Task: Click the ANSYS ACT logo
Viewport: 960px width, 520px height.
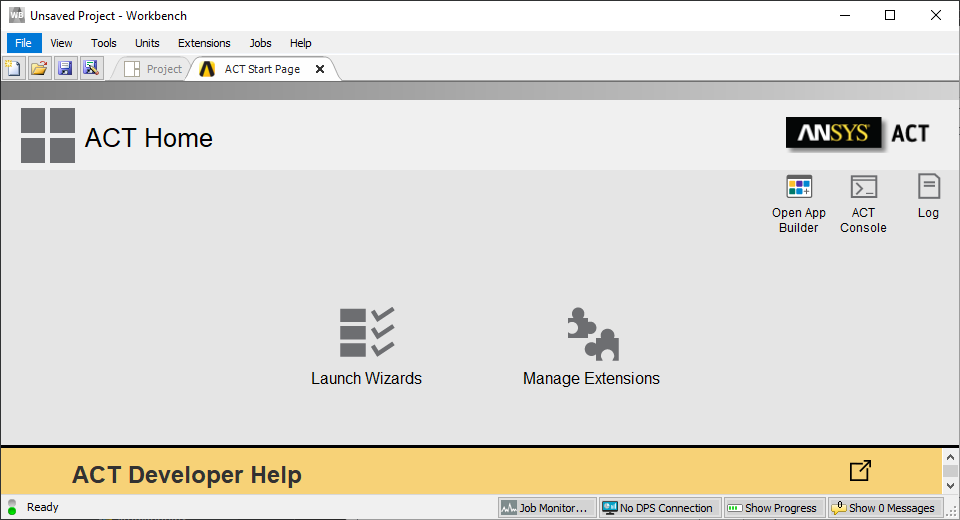Action: click(x=858, y=133)
